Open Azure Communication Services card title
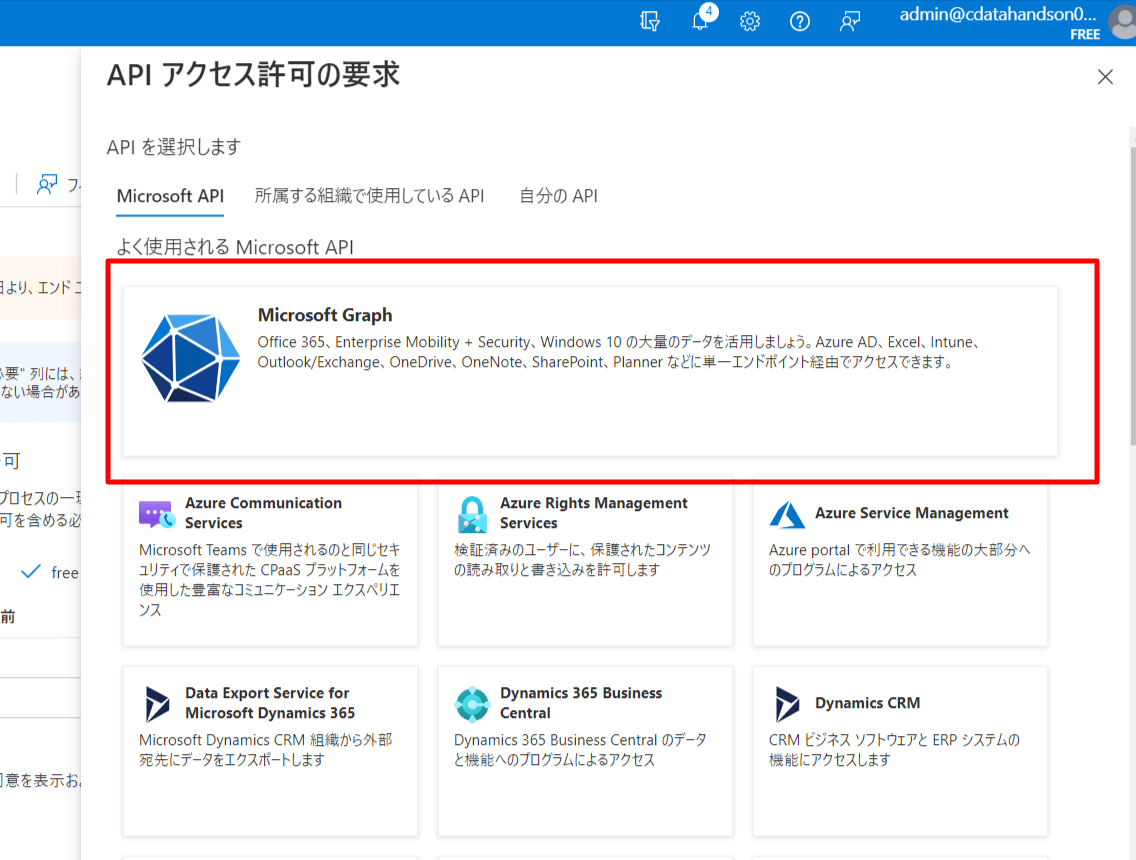The image size is (1136, 860). point(263,513)
